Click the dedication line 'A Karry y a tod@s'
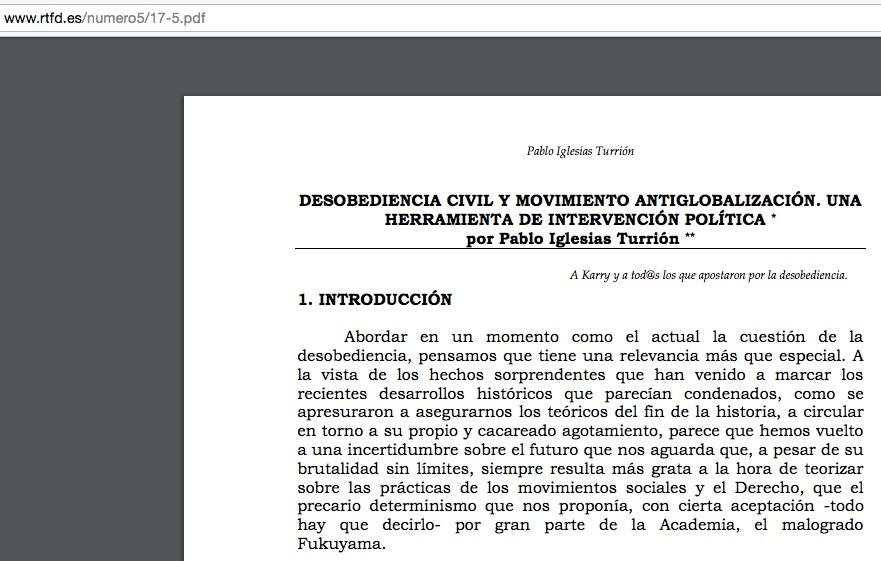 707,275
